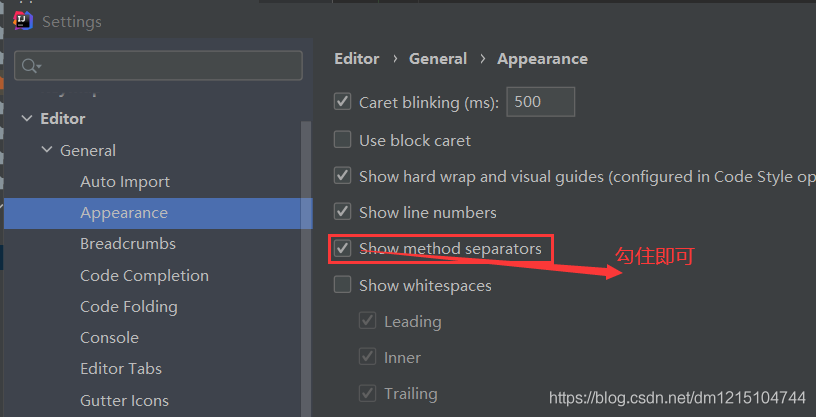Click the General breadcrumb link
This screenshot has width=816, height=417.
[x=438, y=59]
